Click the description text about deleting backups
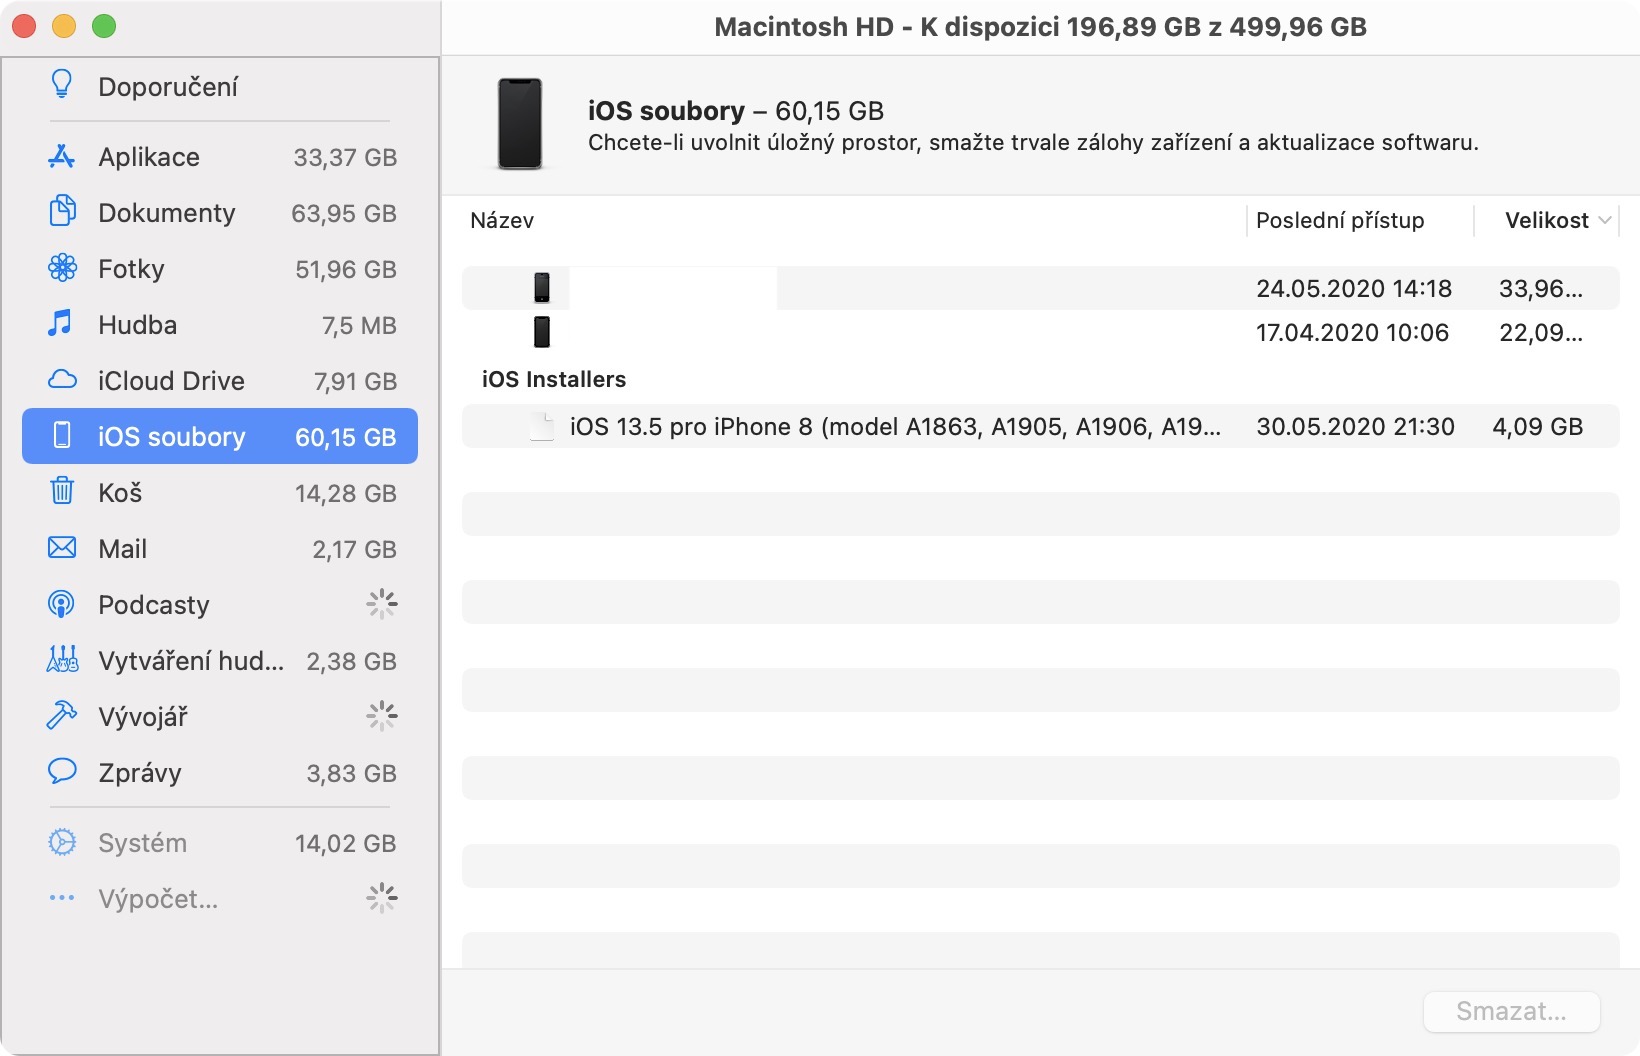Image resolution: width=1640 pixels, height=1056 pixels. click(1033, 142)
